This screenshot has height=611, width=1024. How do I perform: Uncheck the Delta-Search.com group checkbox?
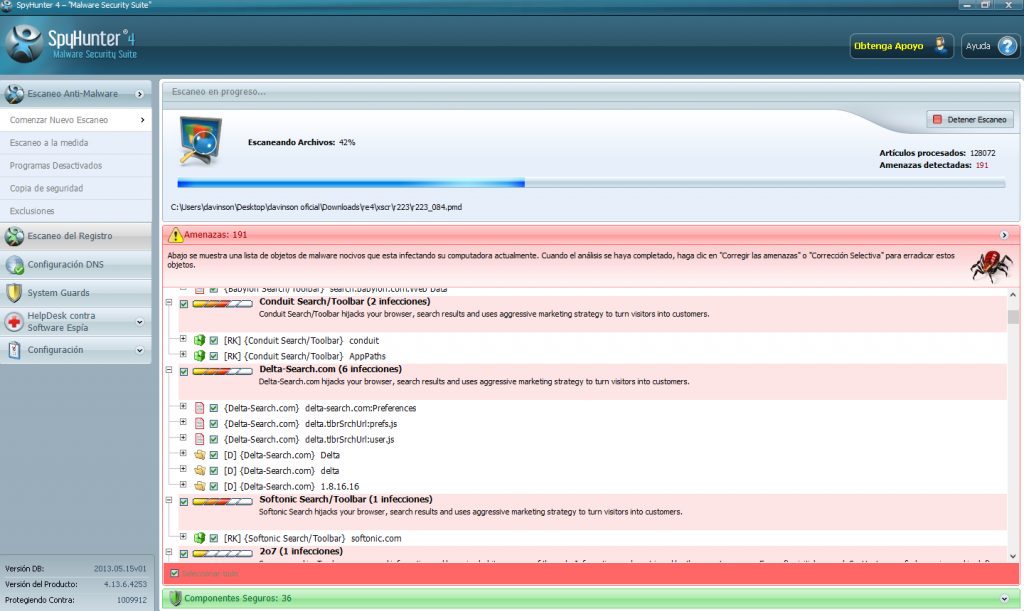click(x=184, y=372)
